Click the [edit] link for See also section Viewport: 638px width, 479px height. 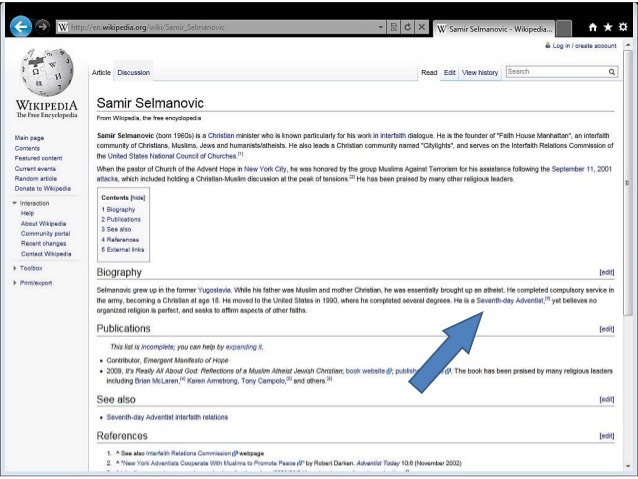[x=607, y=400]
